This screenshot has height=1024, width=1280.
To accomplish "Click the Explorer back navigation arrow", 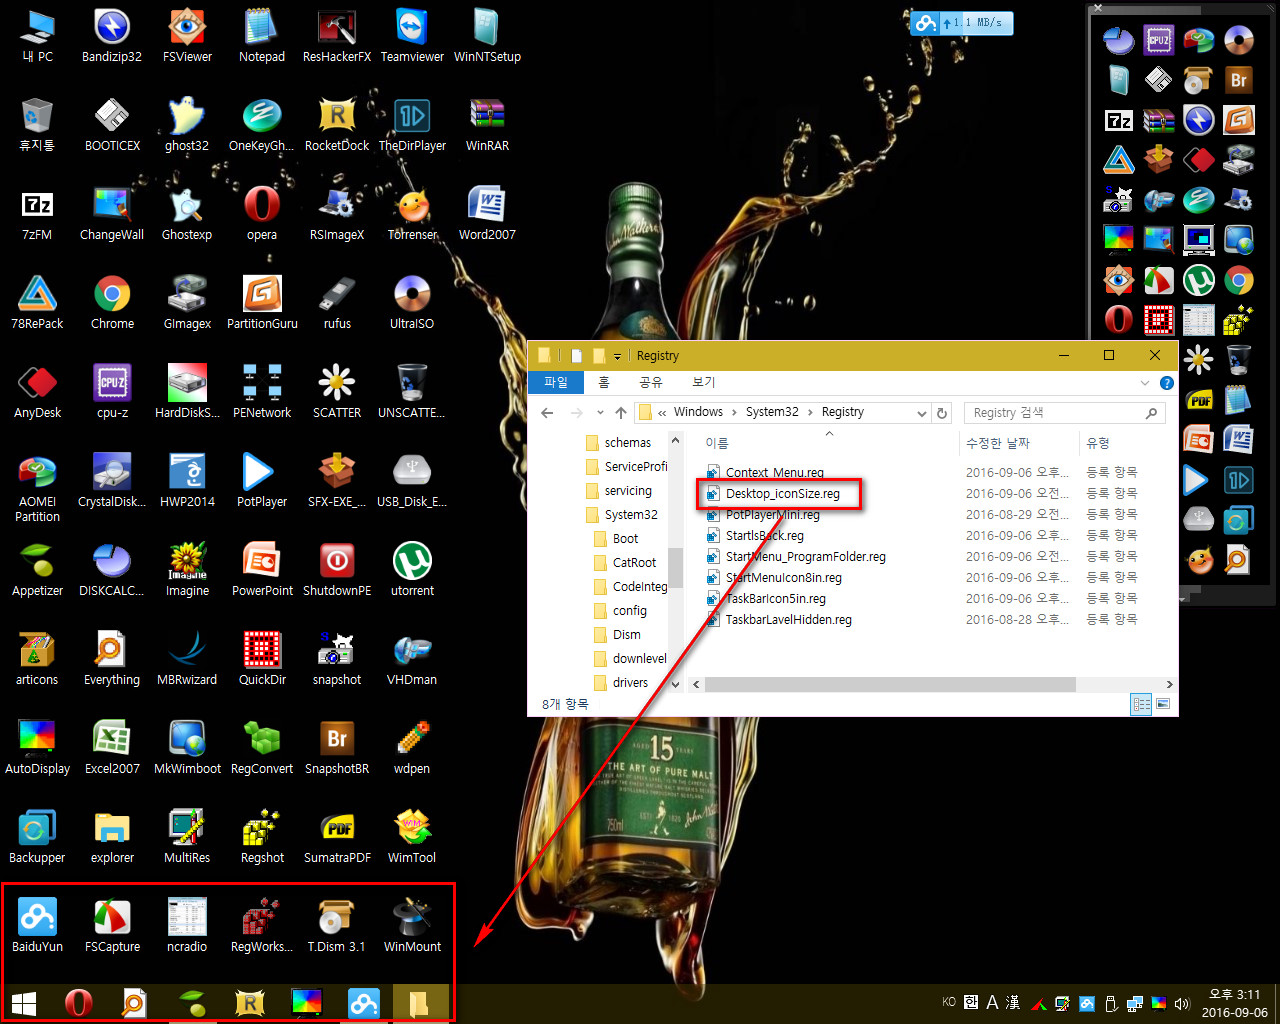I will click(x=547, y=412).
